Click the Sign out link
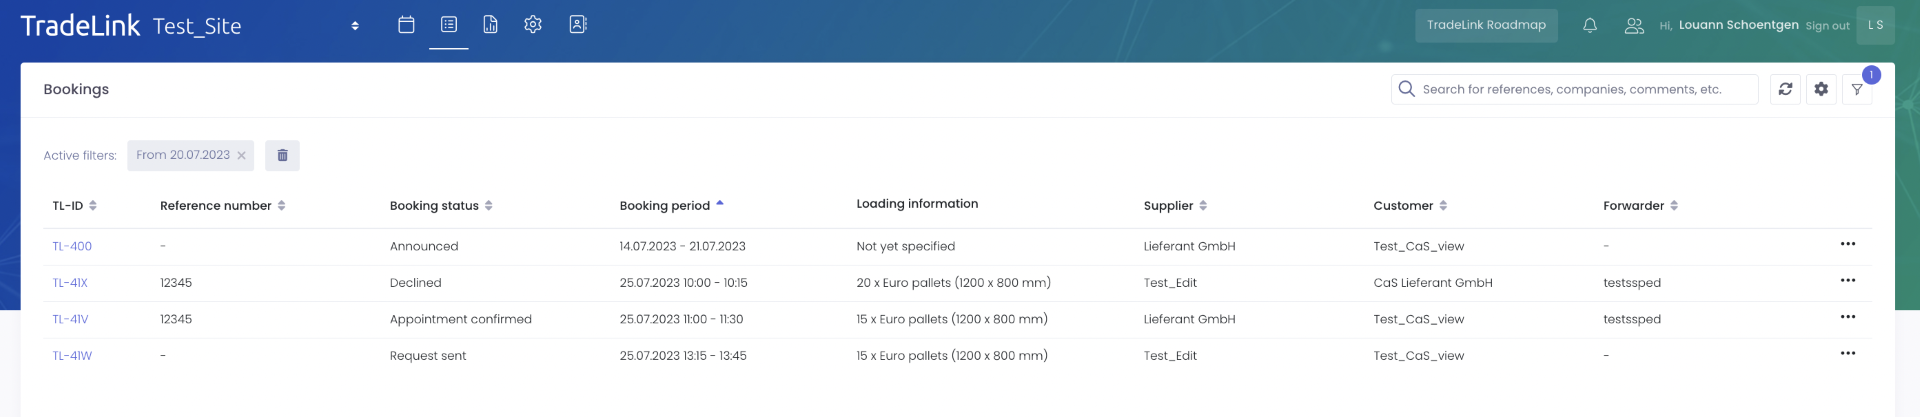The height and width of the screenshot is (417, 1920). 1827,26
